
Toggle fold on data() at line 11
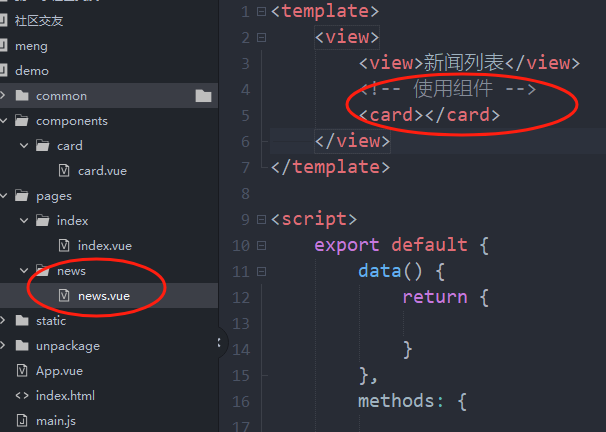262,271
